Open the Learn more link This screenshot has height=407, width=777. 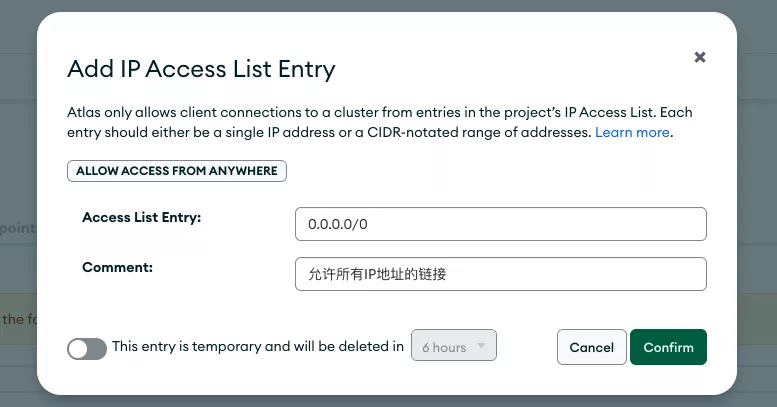[632, 132]
